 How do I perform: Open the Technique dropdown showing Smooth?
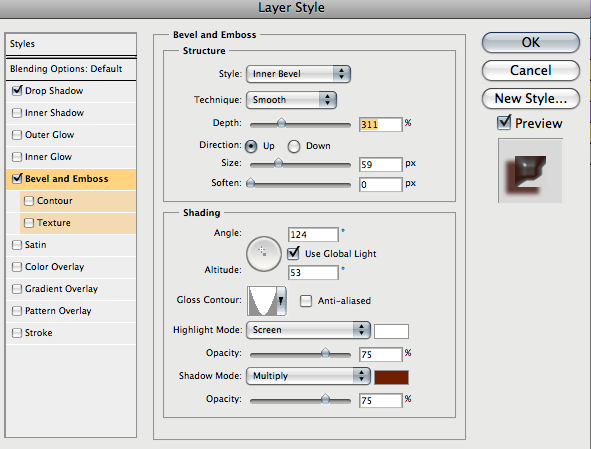pyautogui.click(x=291, y=100)
